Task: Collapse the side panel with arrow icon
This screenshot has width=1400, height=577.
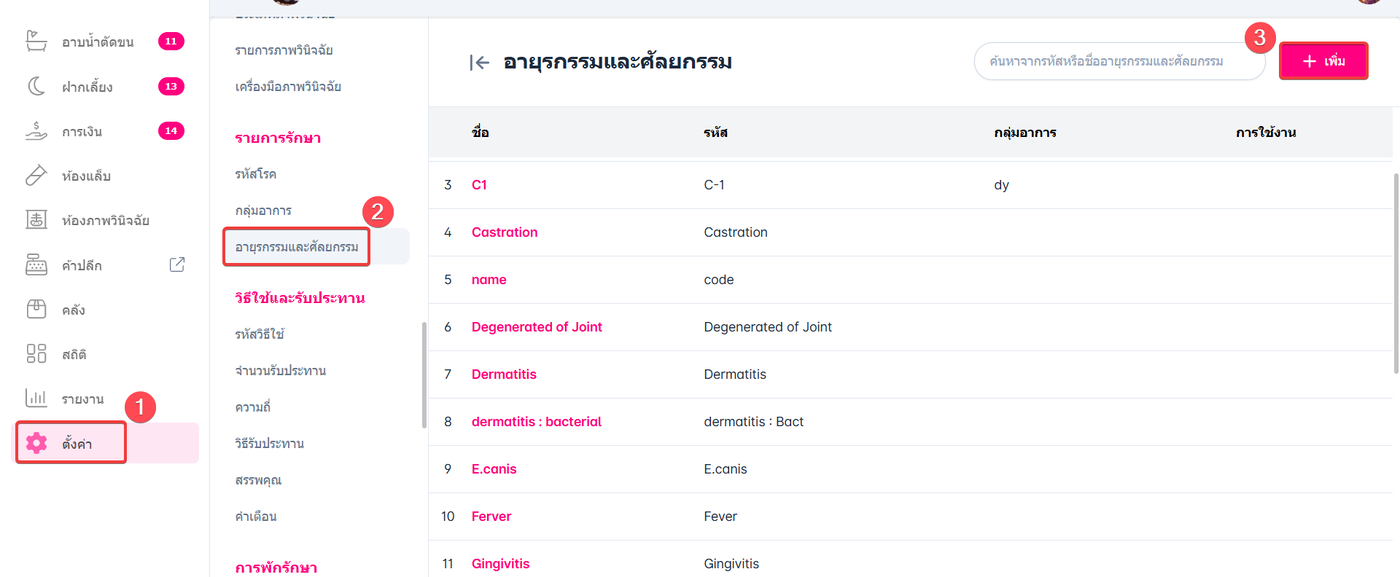Action: pyautogui.click(x=479, y=63)
